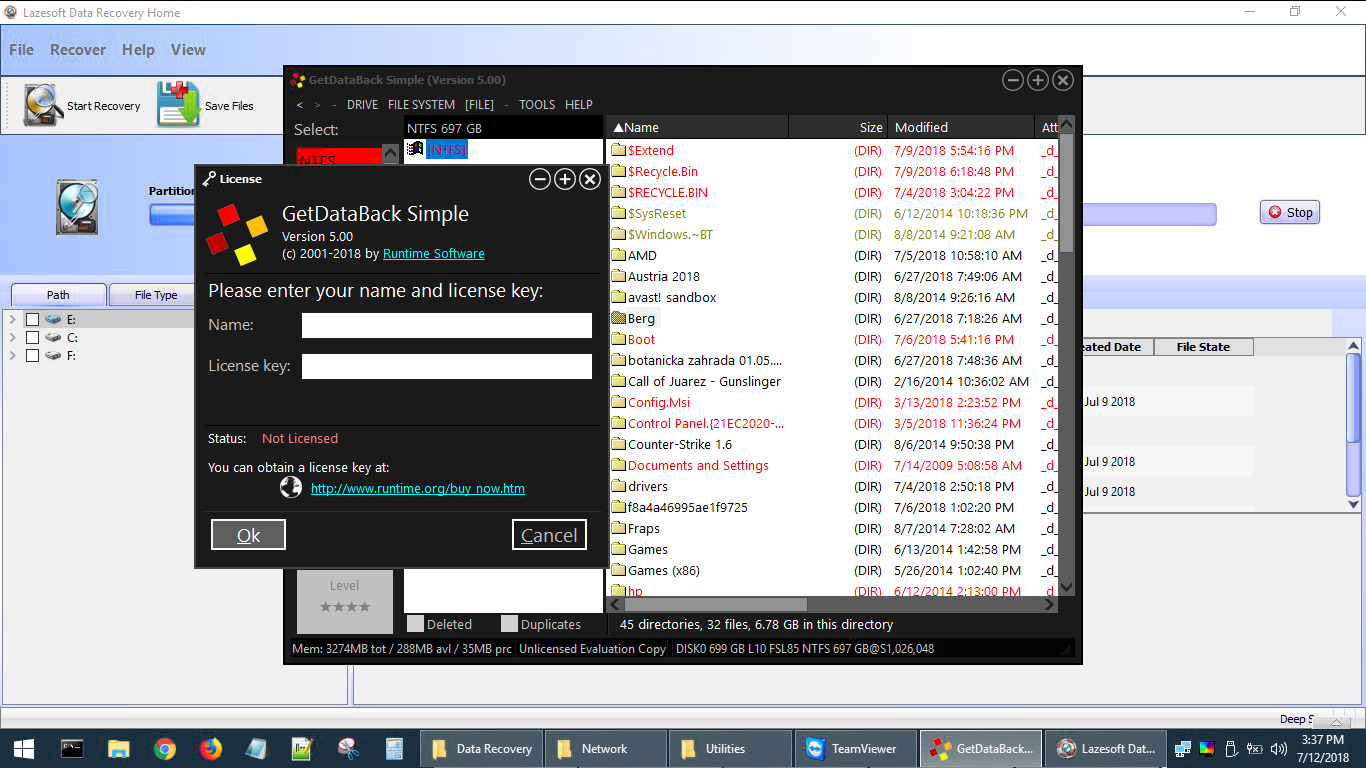Click the forward arrow in GetDataBack menu bar
This screenshot has width=1366, height=768.
click(317, 104)
